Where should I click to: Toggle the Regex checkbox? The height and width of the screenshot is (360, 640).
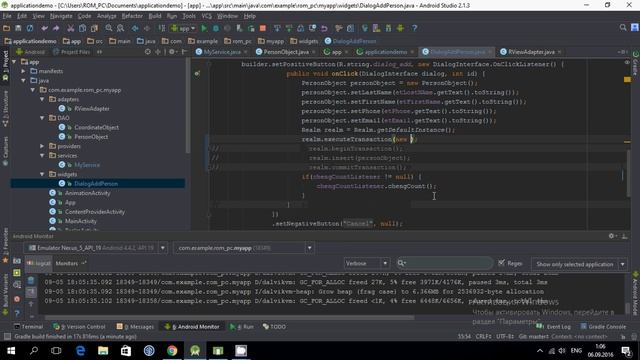(x=502, y=263)
